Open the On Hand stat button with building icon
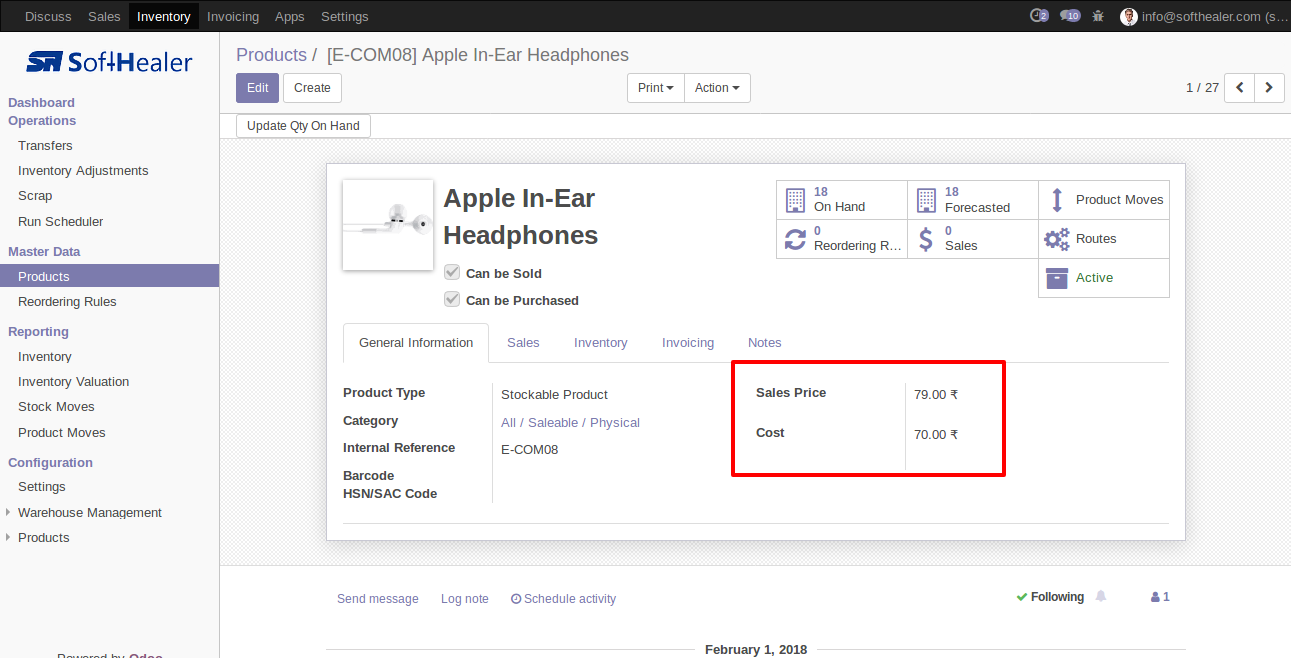This screenshot has height=658, width=1291. (x=842, y=200)
